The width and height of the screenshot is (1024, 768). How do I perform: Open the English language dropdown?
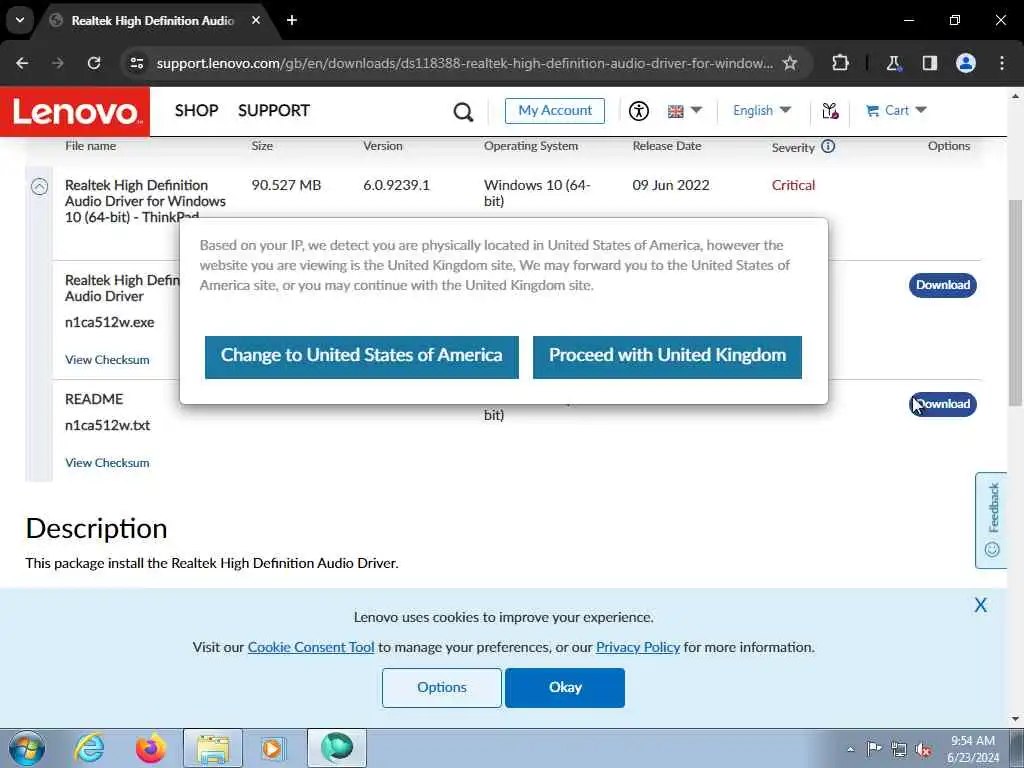point(761,110)
